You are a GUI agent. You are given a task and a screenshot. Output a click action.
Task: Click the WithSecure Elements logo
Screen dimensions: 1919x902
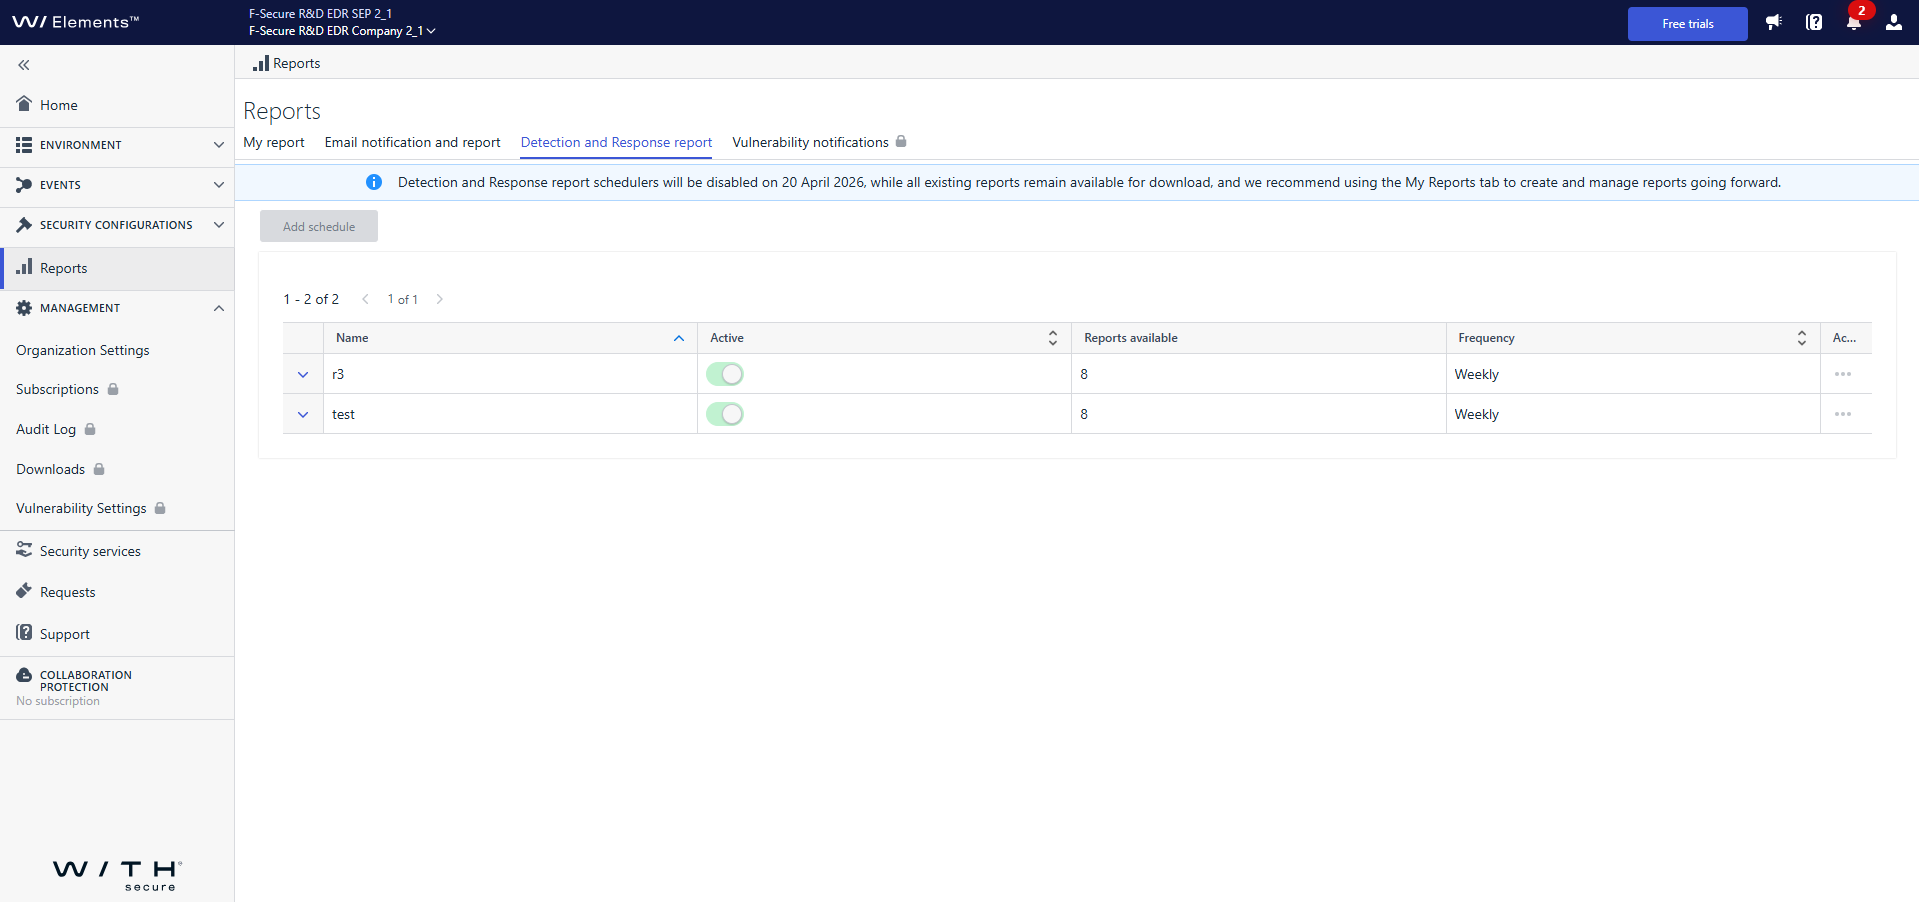coord(76,22)
